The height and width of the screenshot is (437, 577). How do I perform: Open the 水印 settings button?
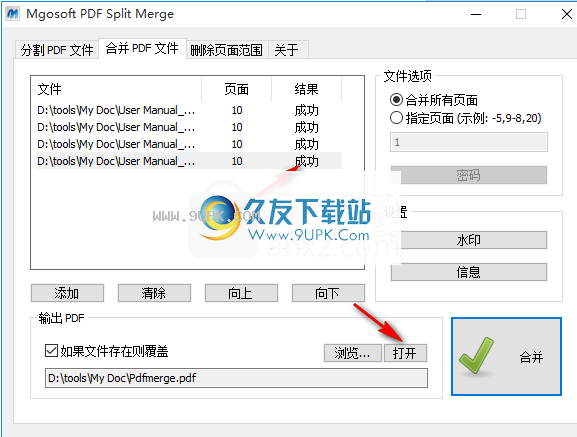tap(468, 240)
